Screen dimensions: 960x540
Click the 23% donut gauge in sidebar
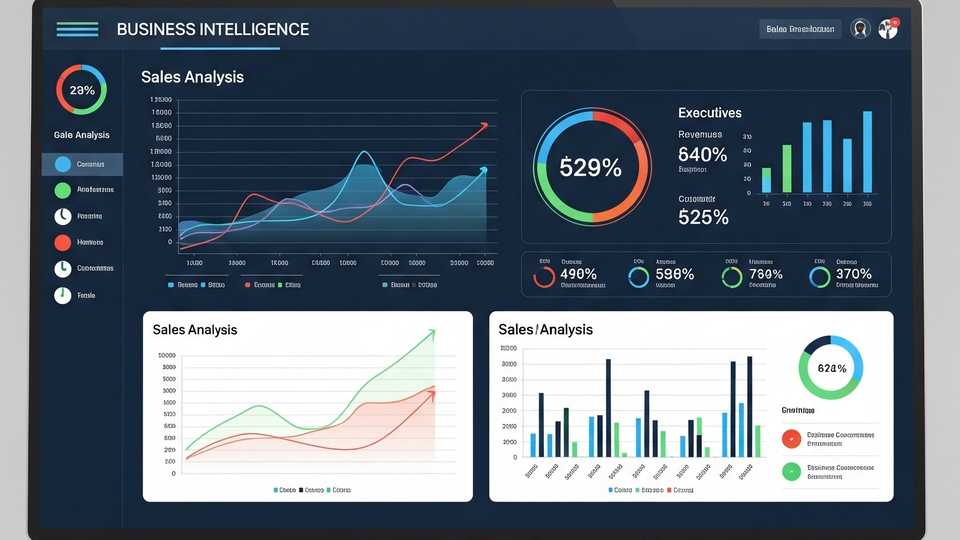point(82,90)
